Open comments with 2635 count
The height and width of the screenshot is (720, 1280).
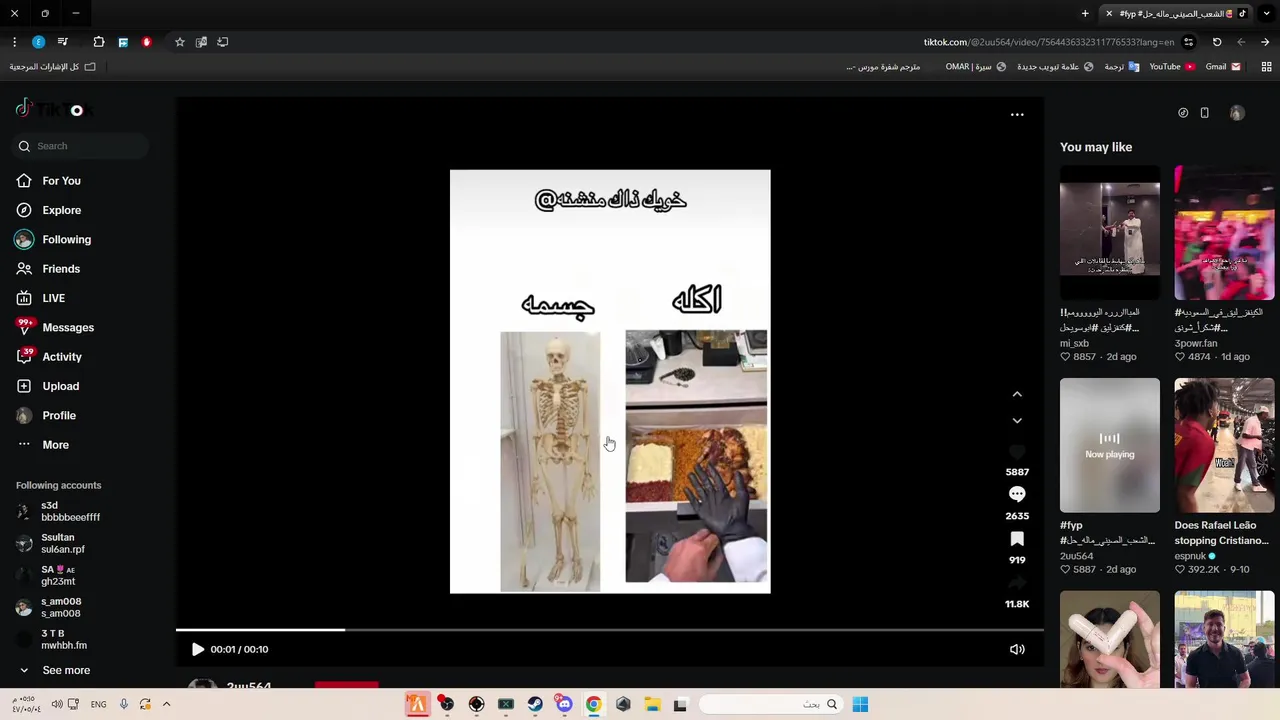click(1017, 494)
